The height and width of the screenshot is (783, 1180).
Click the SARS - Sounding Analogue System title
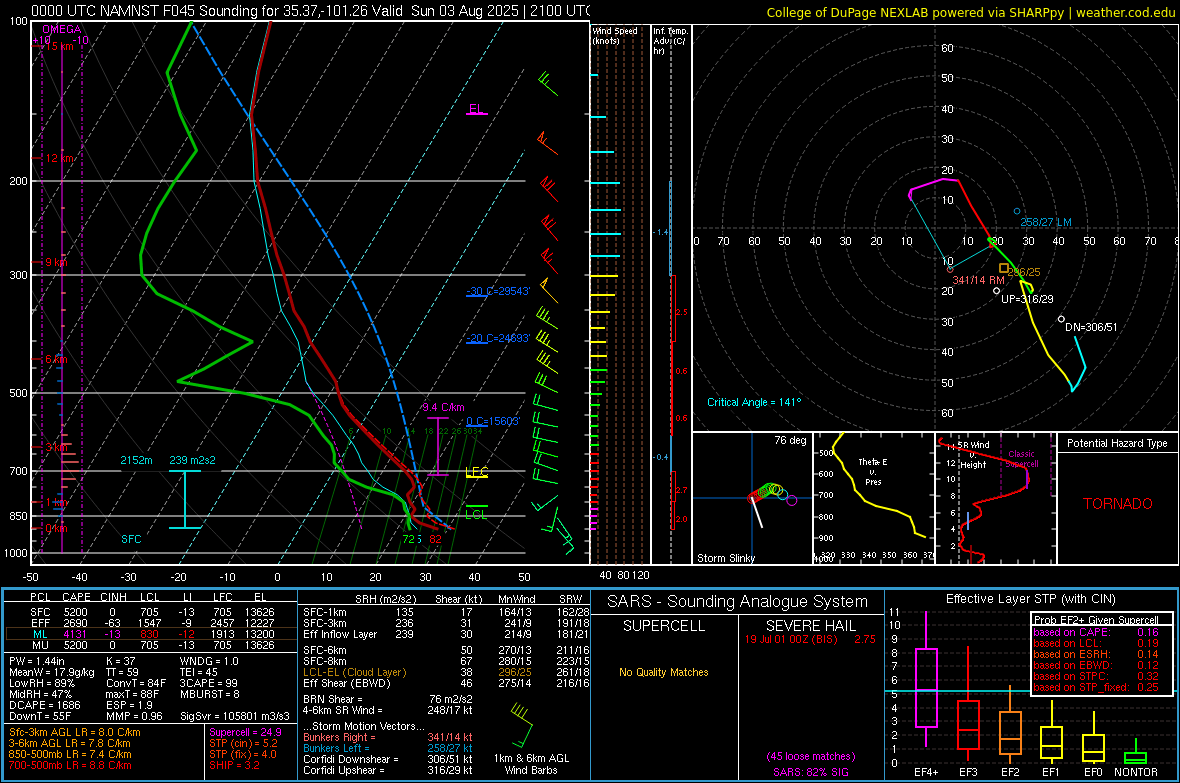pos(738,602)
